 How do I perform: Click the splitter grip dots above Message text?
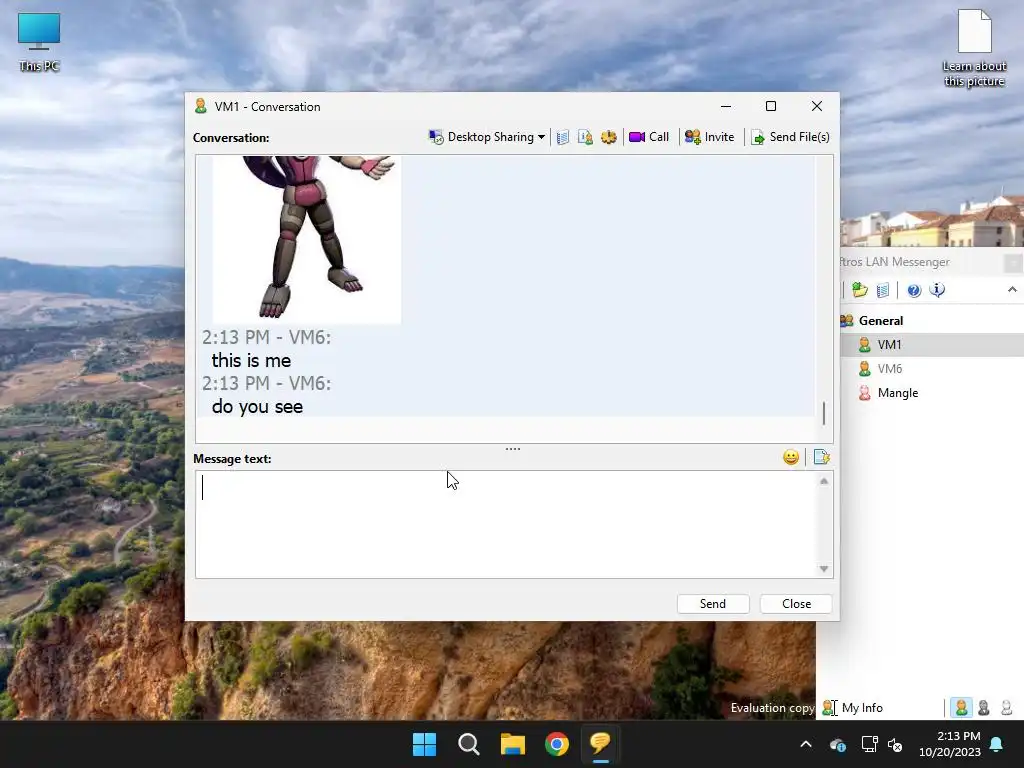[x=513, y=449]
